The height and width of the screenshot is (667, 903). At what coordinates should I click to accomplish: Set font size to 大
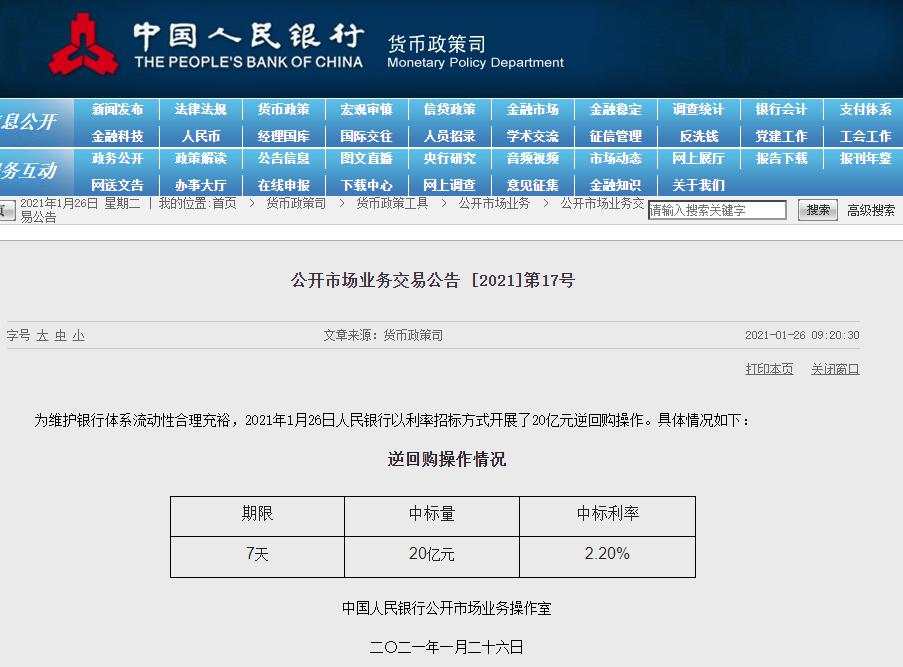pyautogui.click(x=43, y=336)
